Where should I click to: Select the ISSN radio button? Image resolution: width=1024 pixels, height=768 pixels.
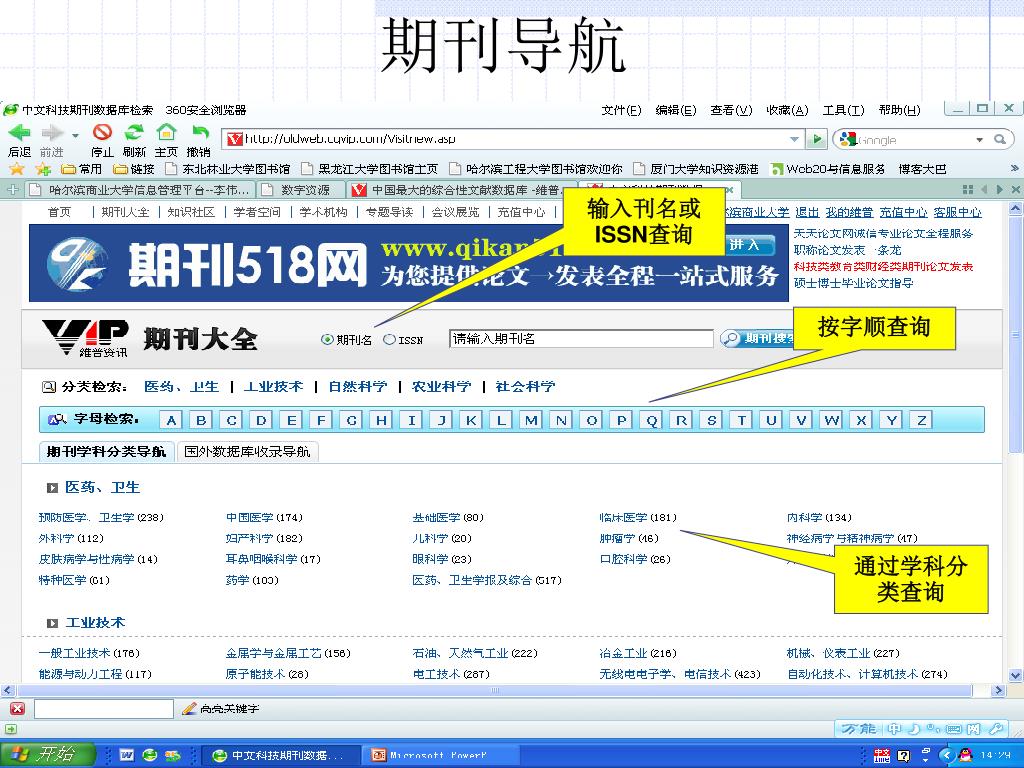[389, 340]
